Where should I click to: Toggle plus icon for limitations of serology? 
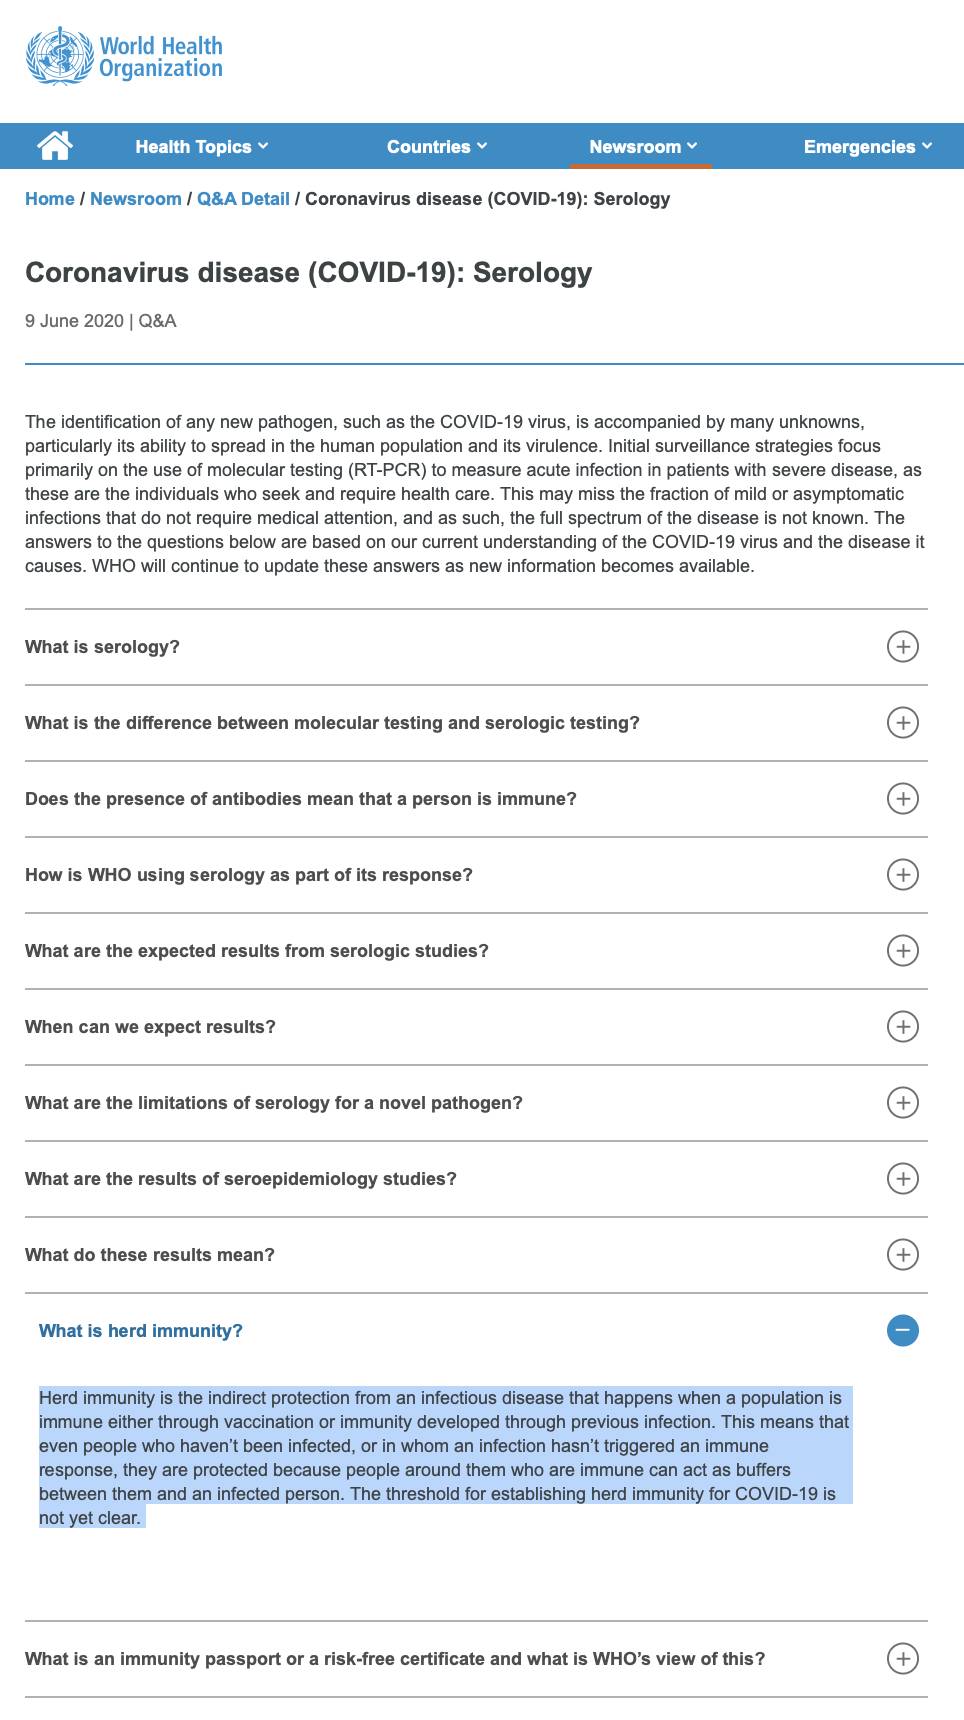902,1103
